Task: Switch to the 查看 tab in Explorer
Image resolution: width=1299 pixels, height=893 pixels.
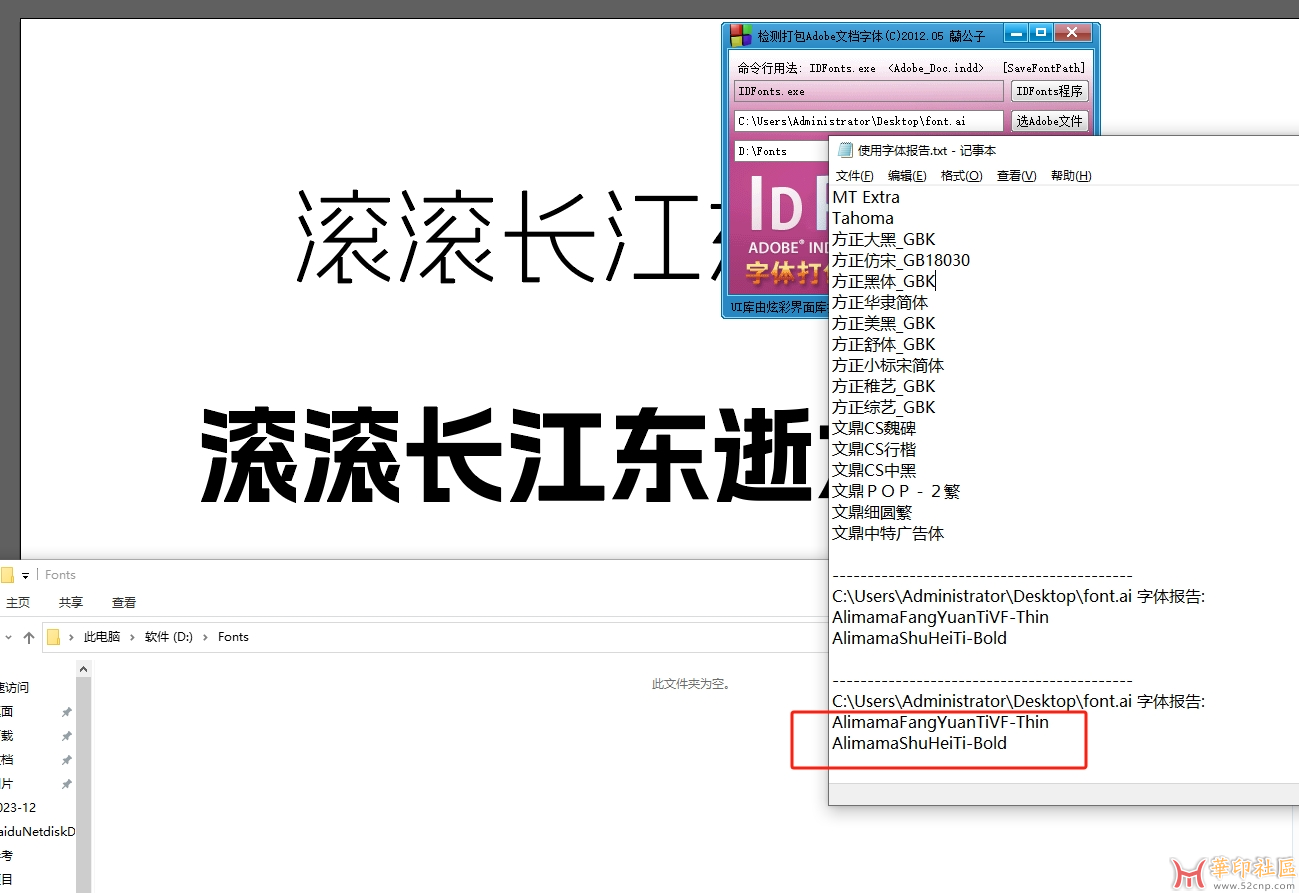Action: point(124,603)
